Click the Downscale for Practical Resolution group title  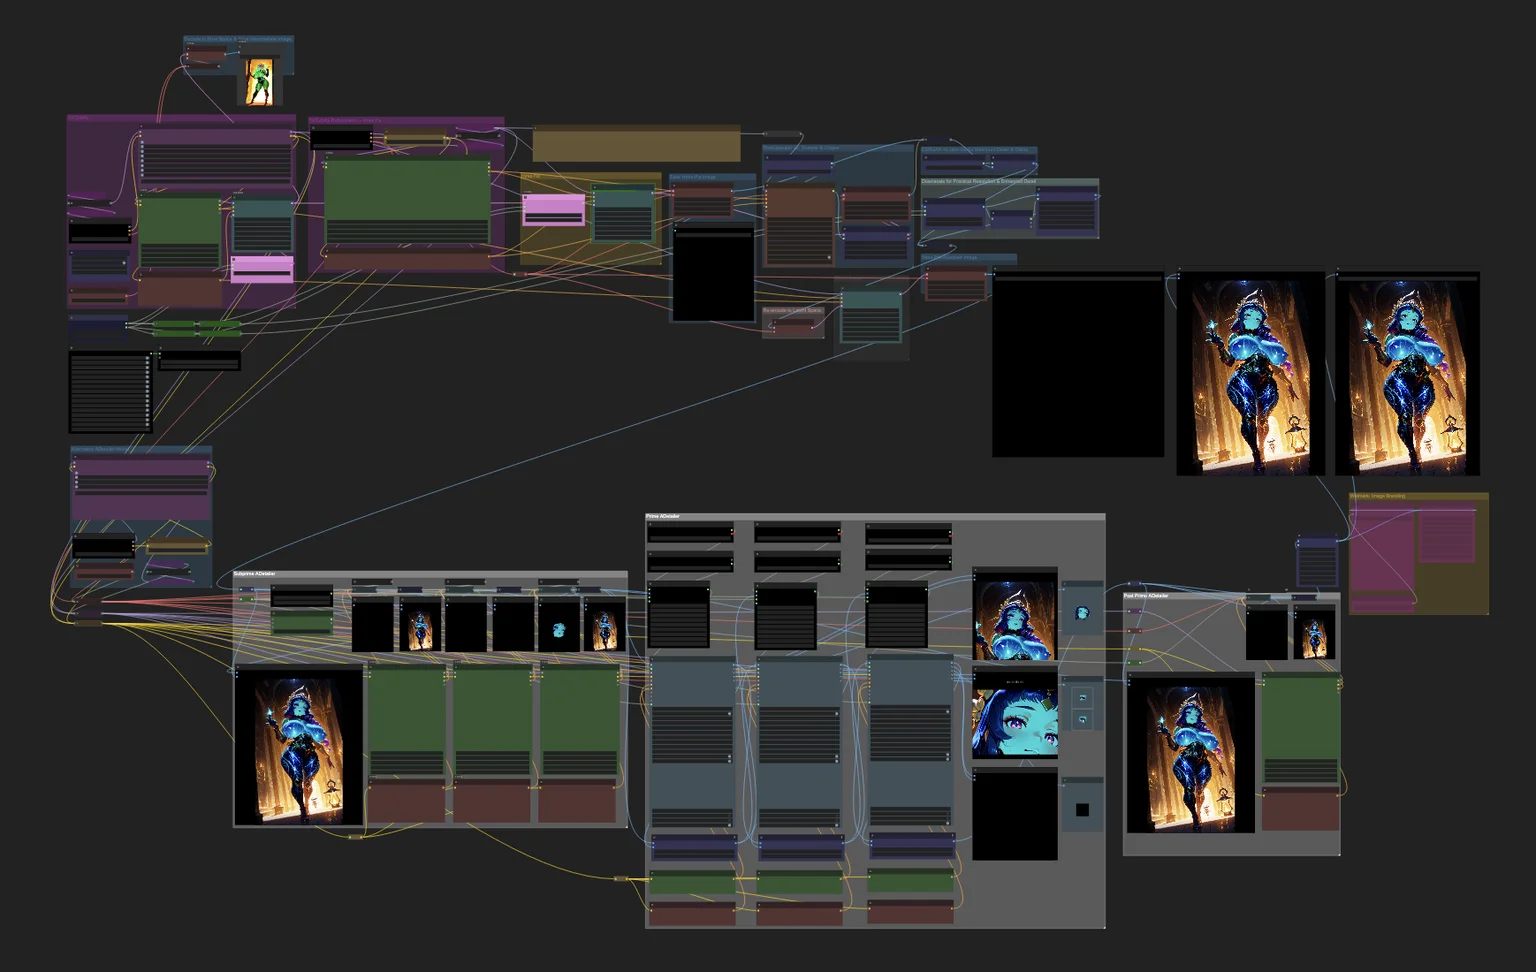(x=979, y=182)
